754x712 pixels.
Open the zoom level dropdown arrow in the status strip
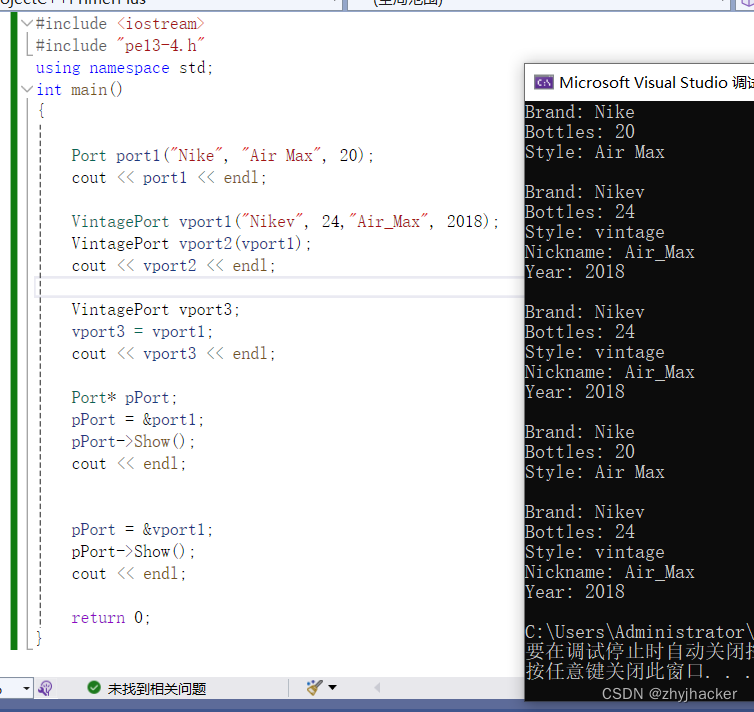click(x=26, y=688)
